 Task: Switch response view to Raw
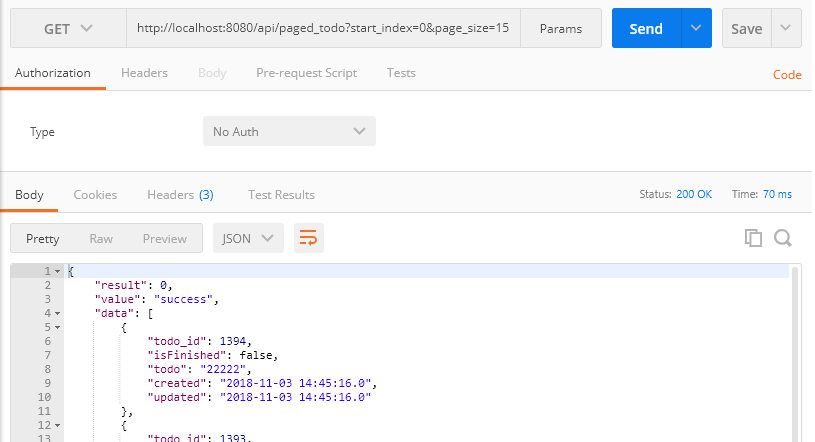101,238
